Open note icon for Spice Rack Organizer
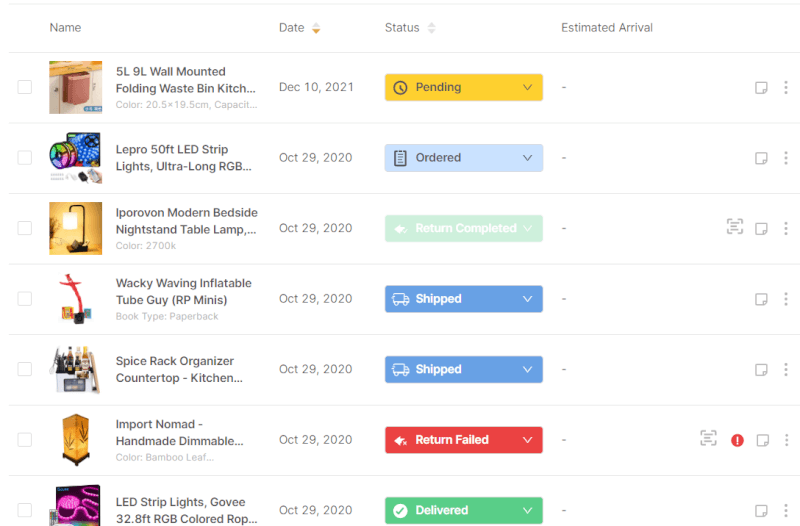This screenshot has width=800, height=526. tap(761, 369)
